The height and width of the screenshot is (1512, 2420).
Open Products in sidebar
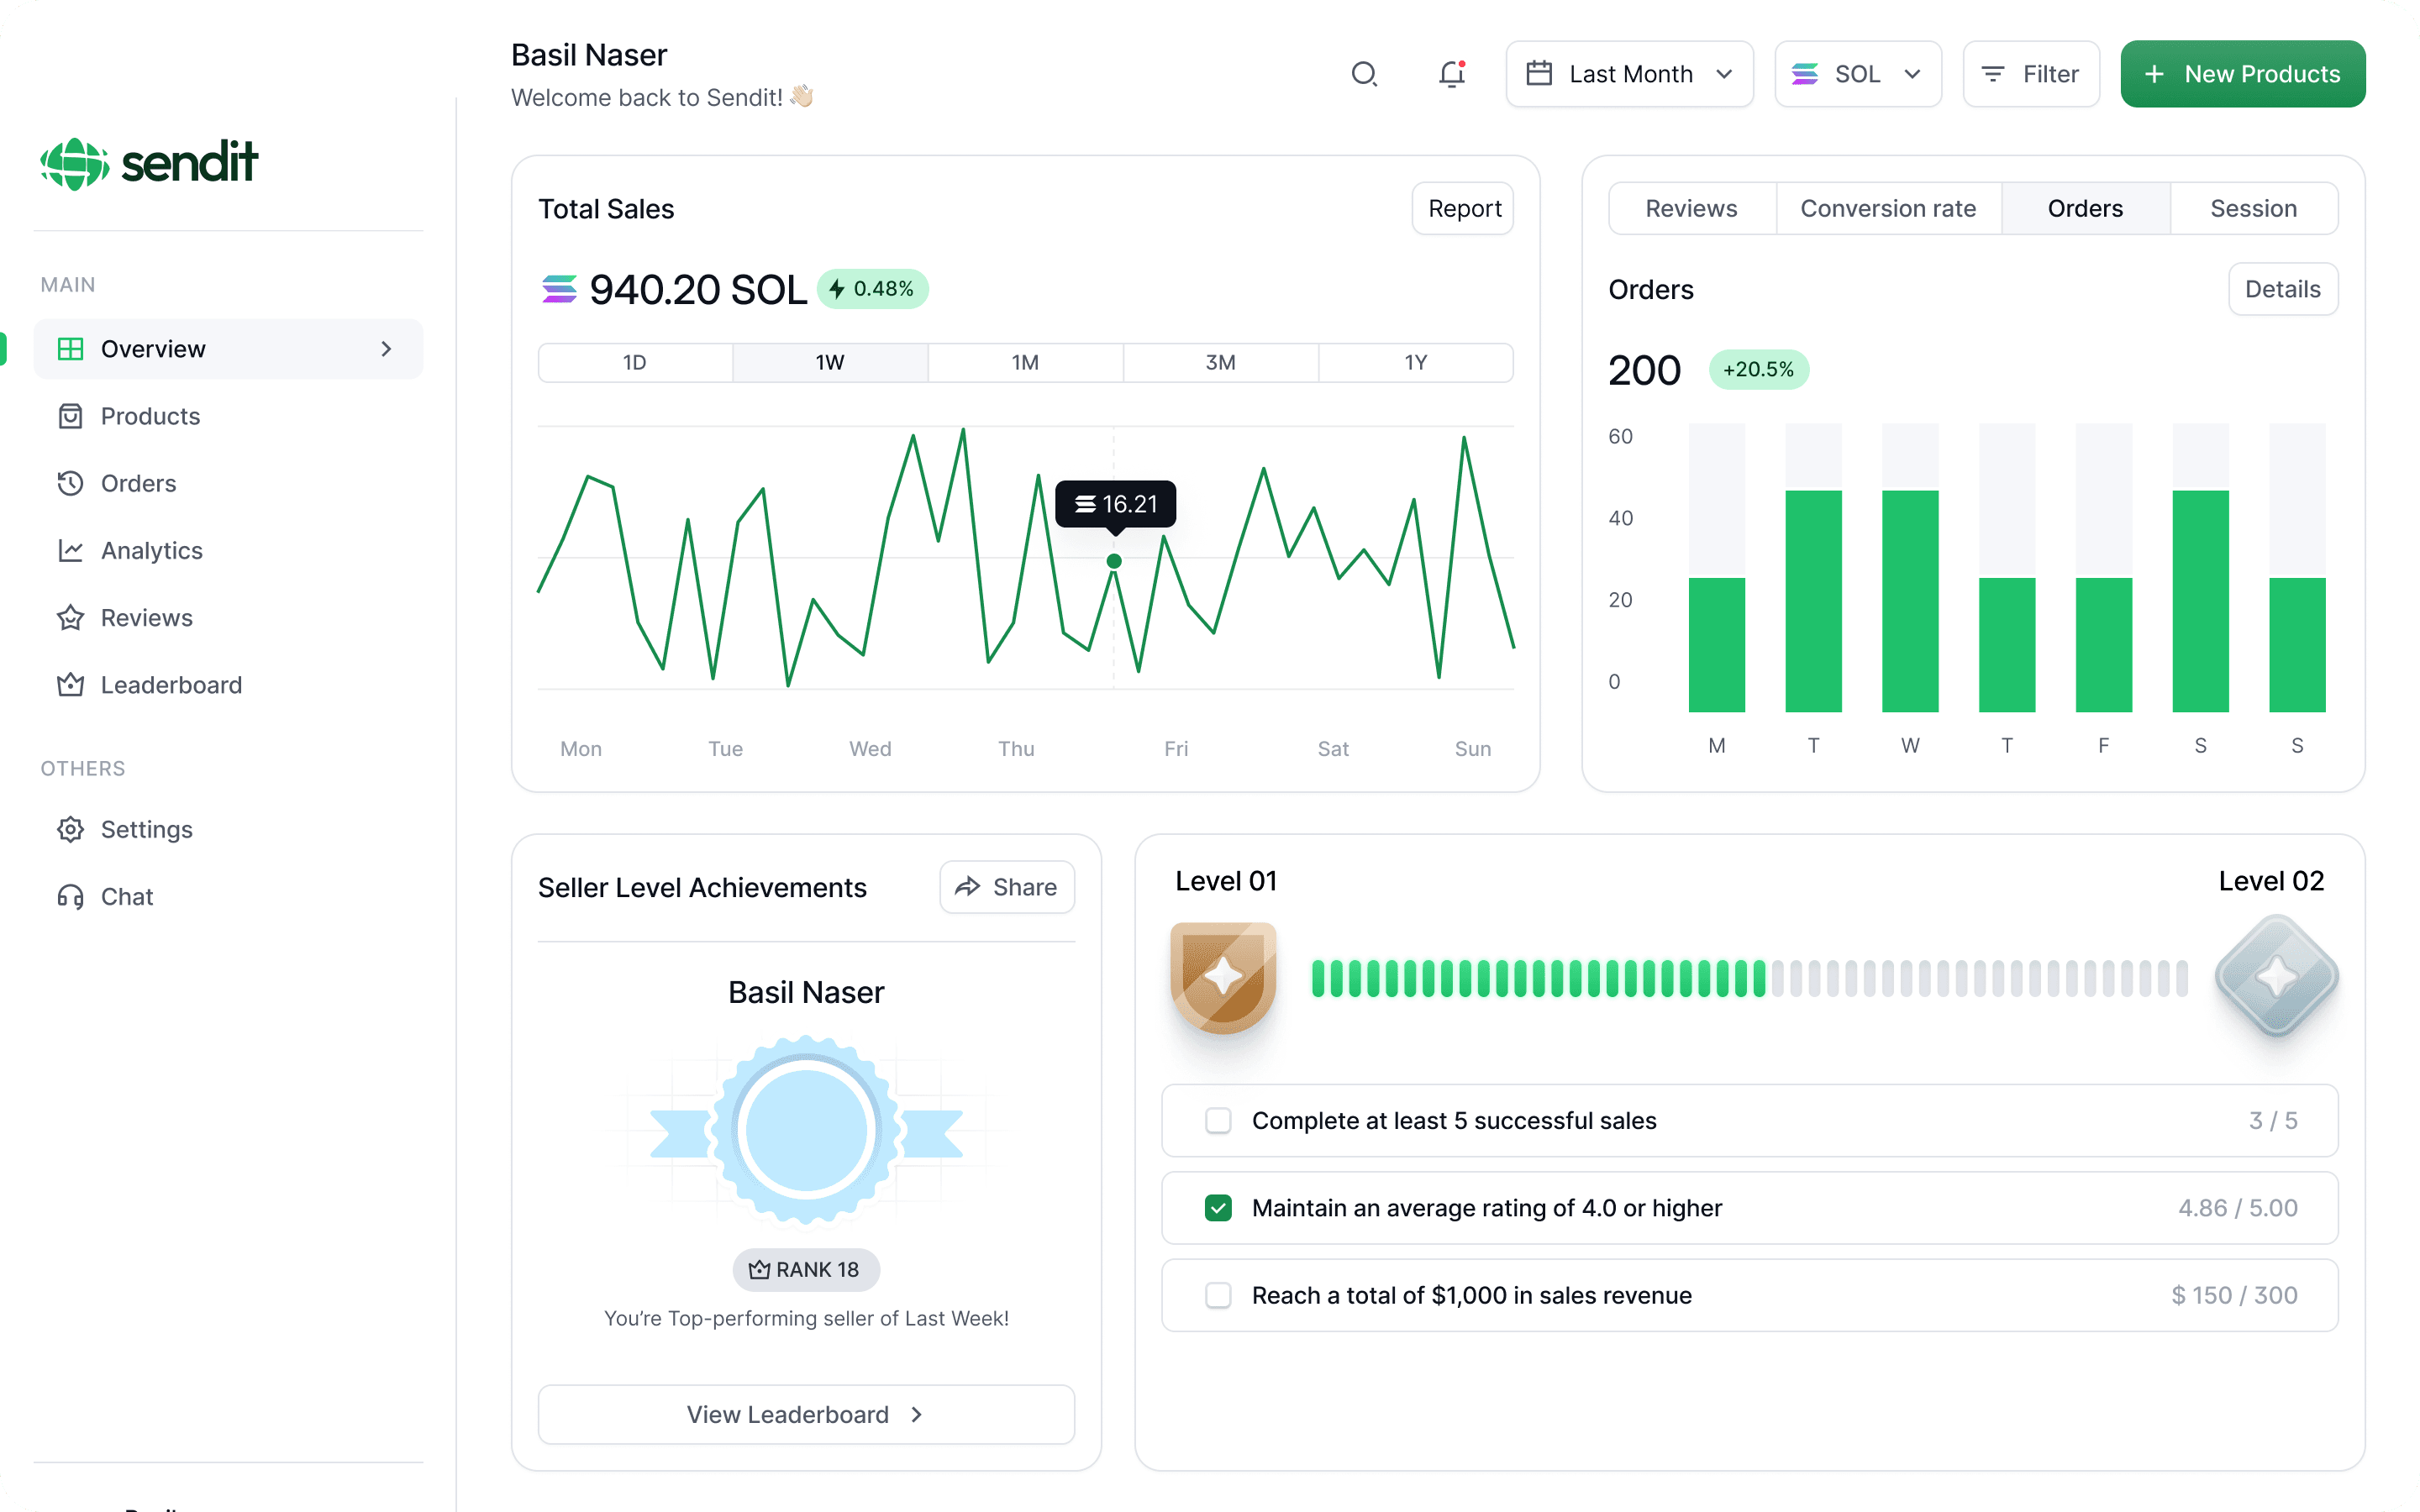click(x=150, y=416)
